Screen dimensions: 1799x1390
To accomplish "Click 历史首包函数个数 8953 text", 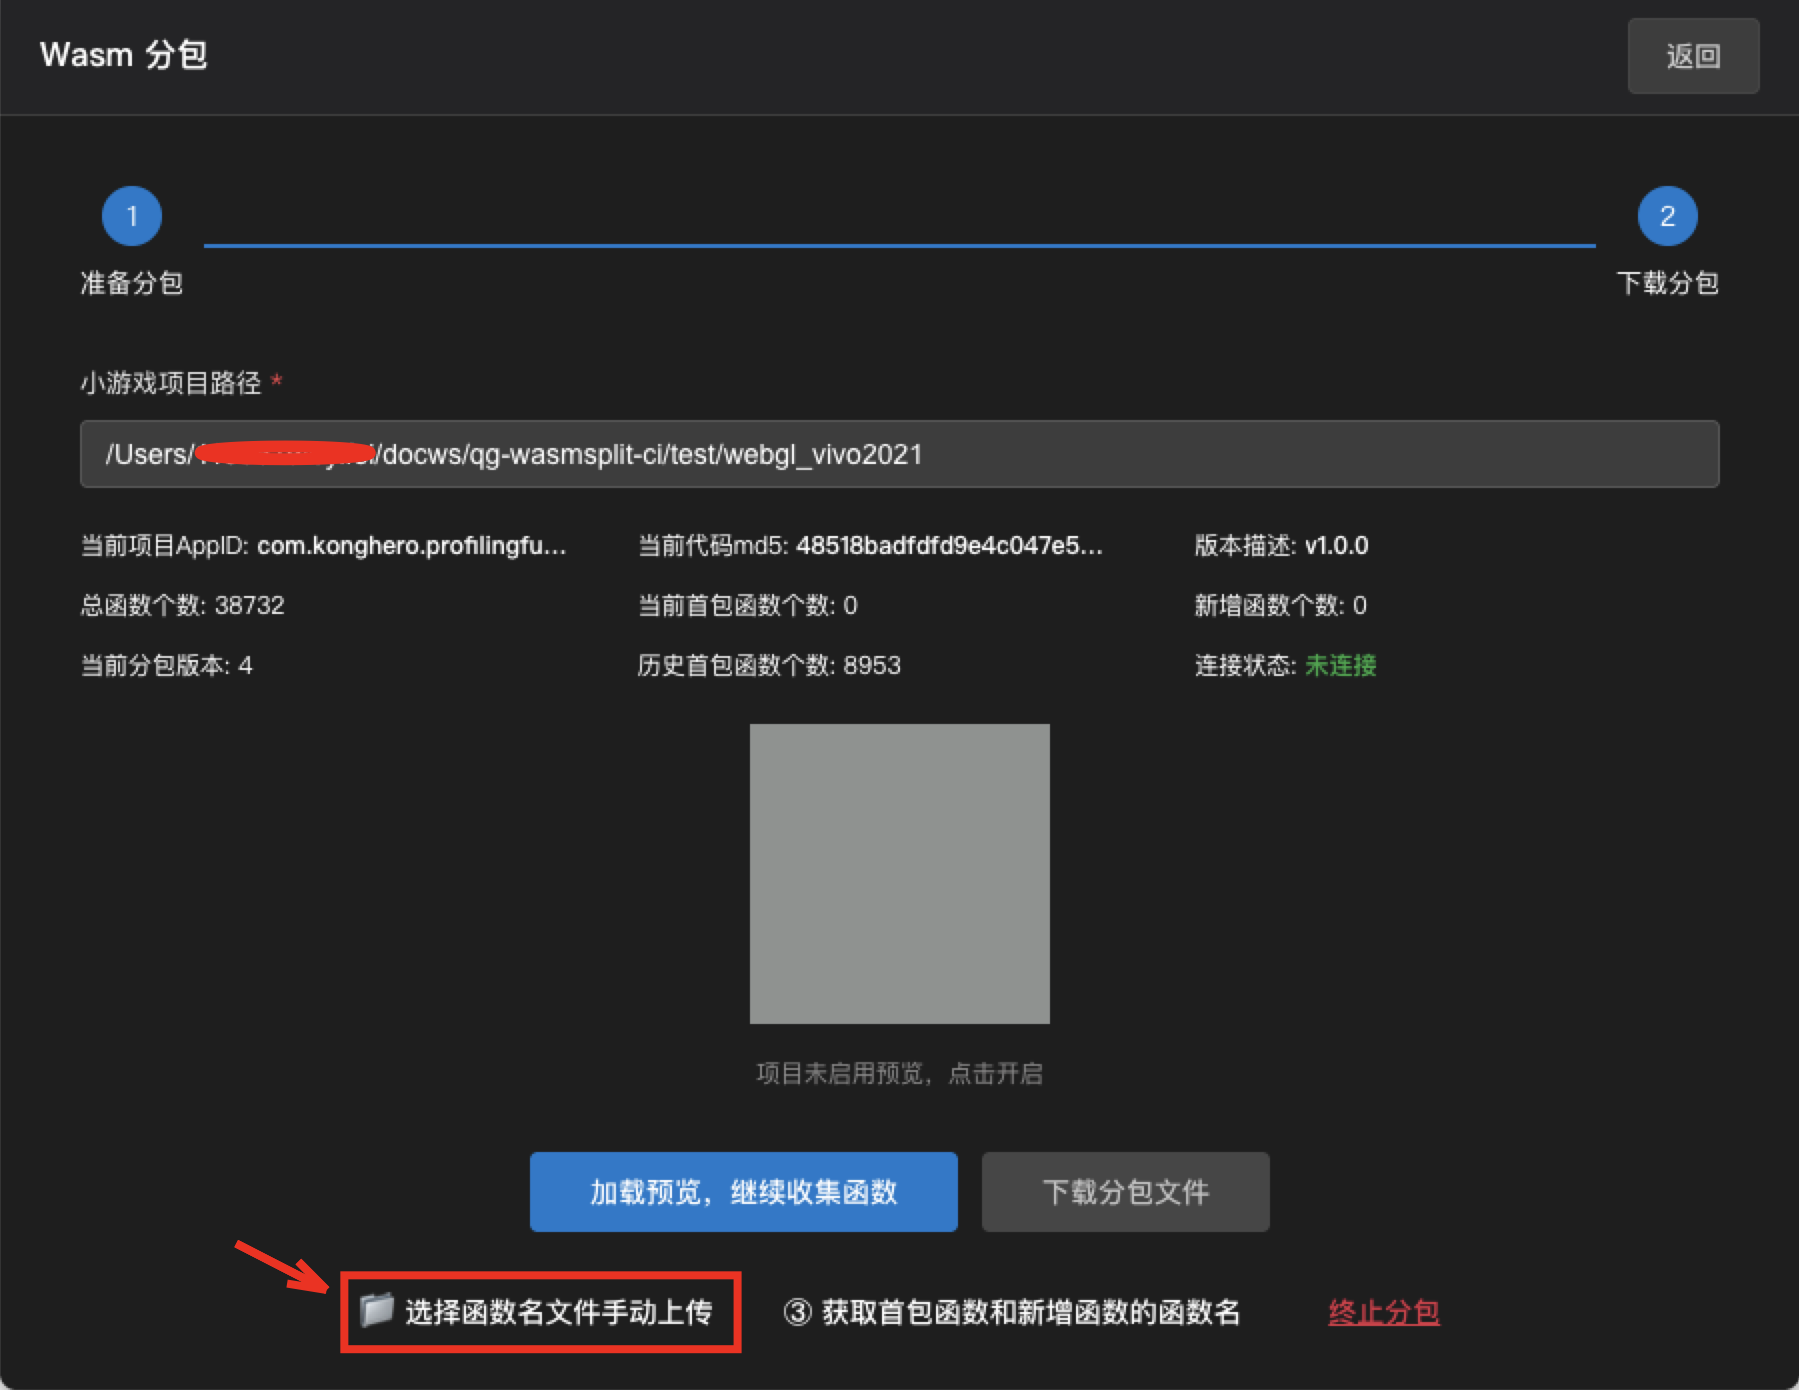I will point(769,665).
